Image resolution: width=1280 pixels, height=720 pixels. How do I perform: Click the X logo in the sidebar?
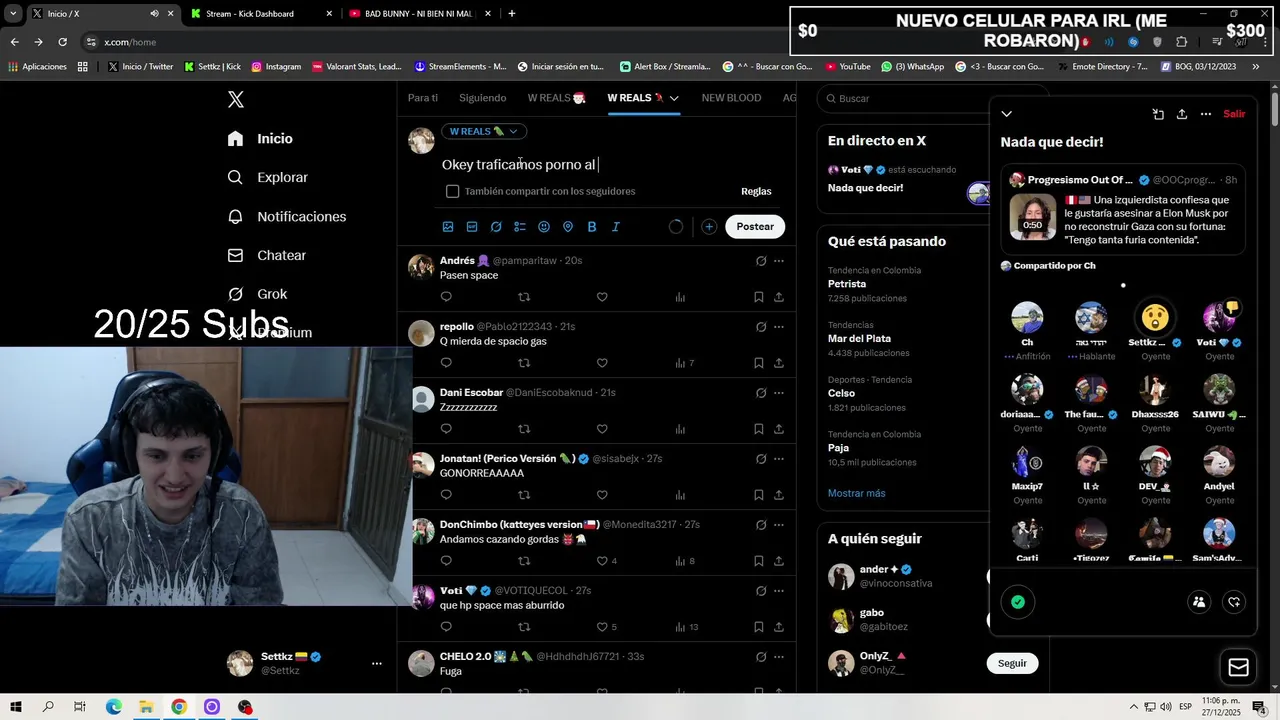[236, 99]
